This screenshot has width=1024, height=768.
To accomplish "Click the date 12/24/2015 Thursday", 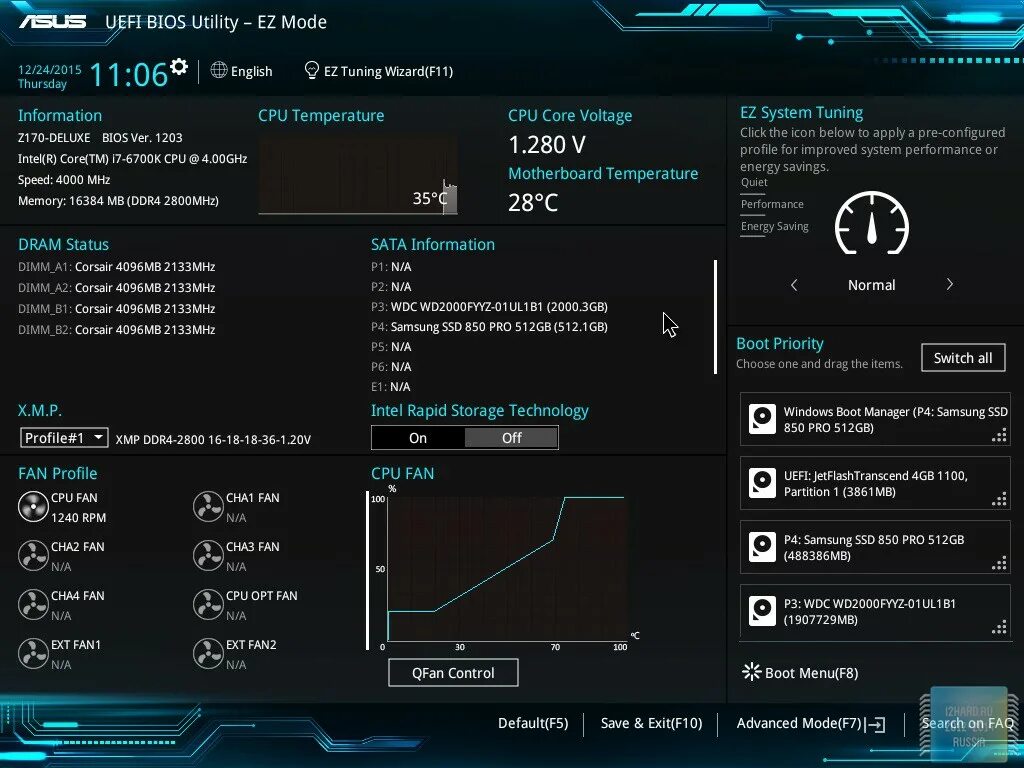I will point(50,76).
